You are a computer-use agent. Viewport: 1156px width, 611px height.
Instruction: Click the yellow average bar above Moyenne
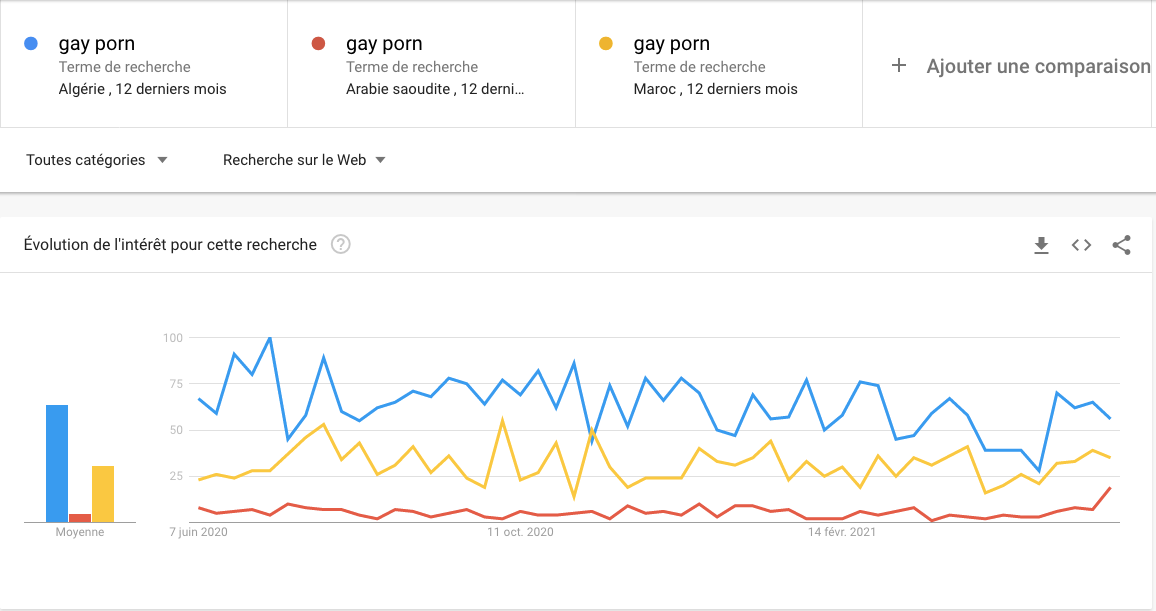(103, 494)
